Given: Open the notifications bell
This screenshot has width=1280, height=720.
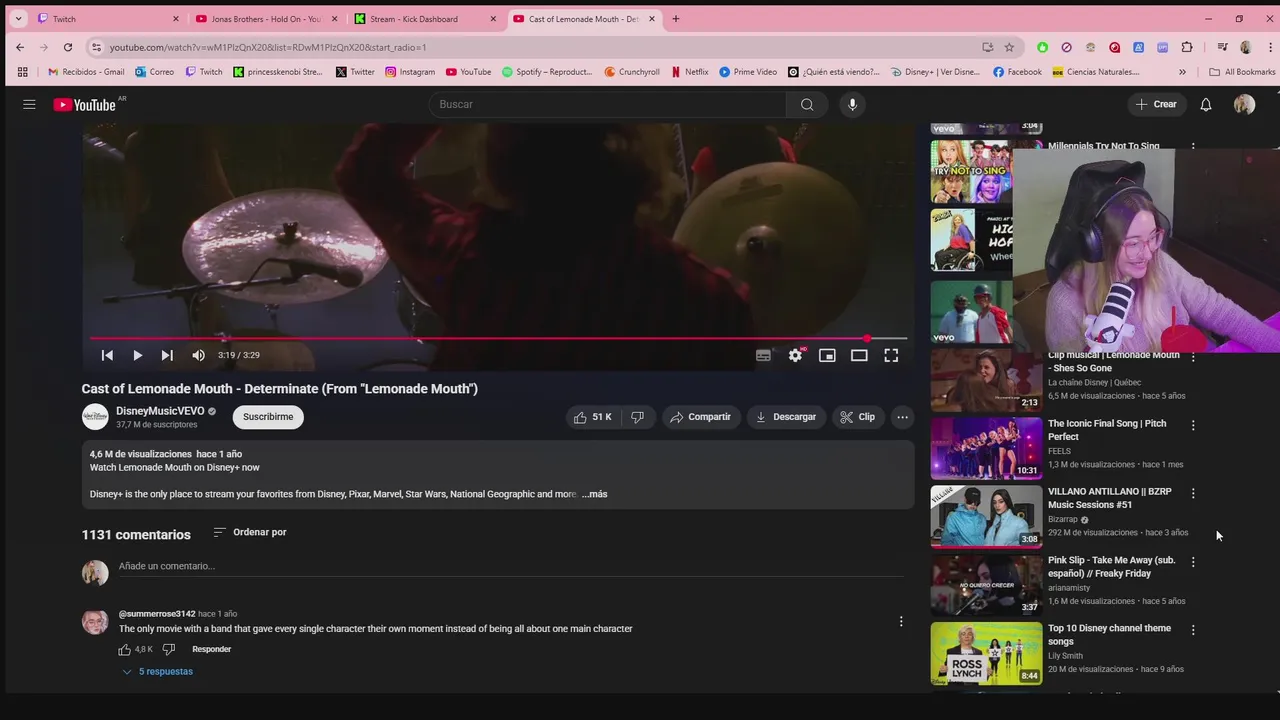Looking at the screenshot, I should tap(1206, 104).
